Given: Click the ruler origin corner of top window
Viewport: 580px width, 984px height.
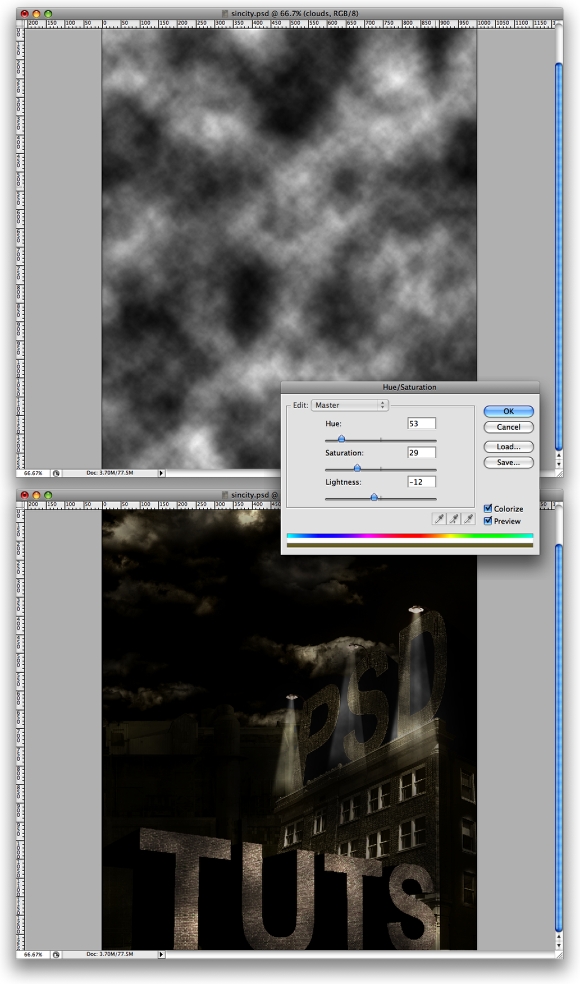Looking at the screenshot, I should tap(21, 23).
